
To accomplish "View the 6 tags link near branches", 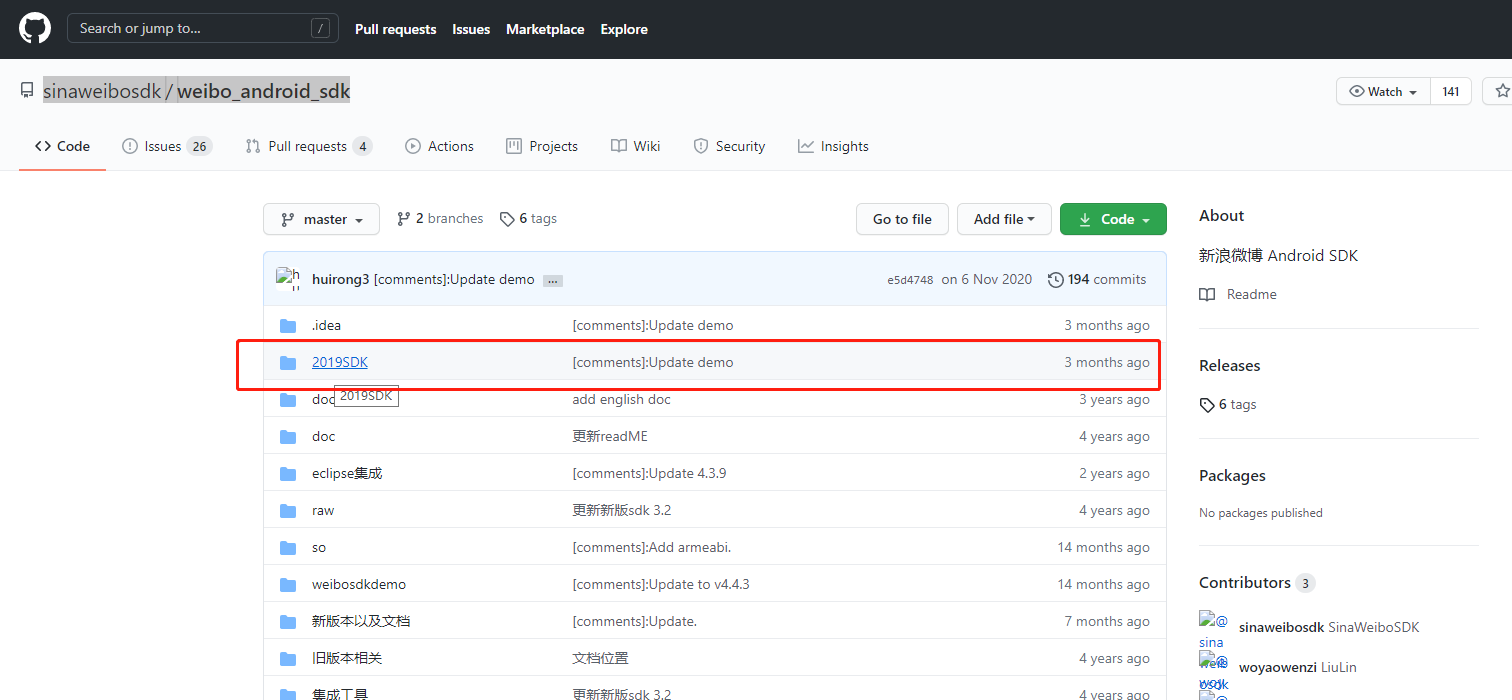I will 529,218.
